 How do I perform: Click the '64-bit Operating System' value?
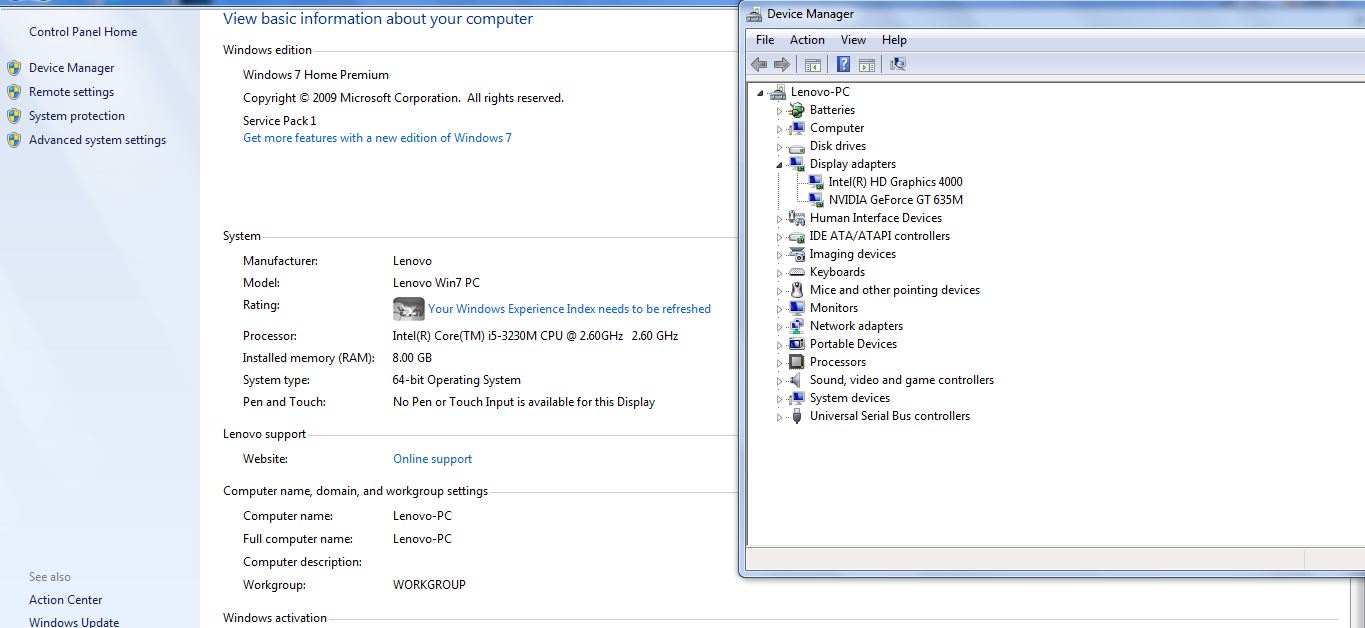pos(456,380)
